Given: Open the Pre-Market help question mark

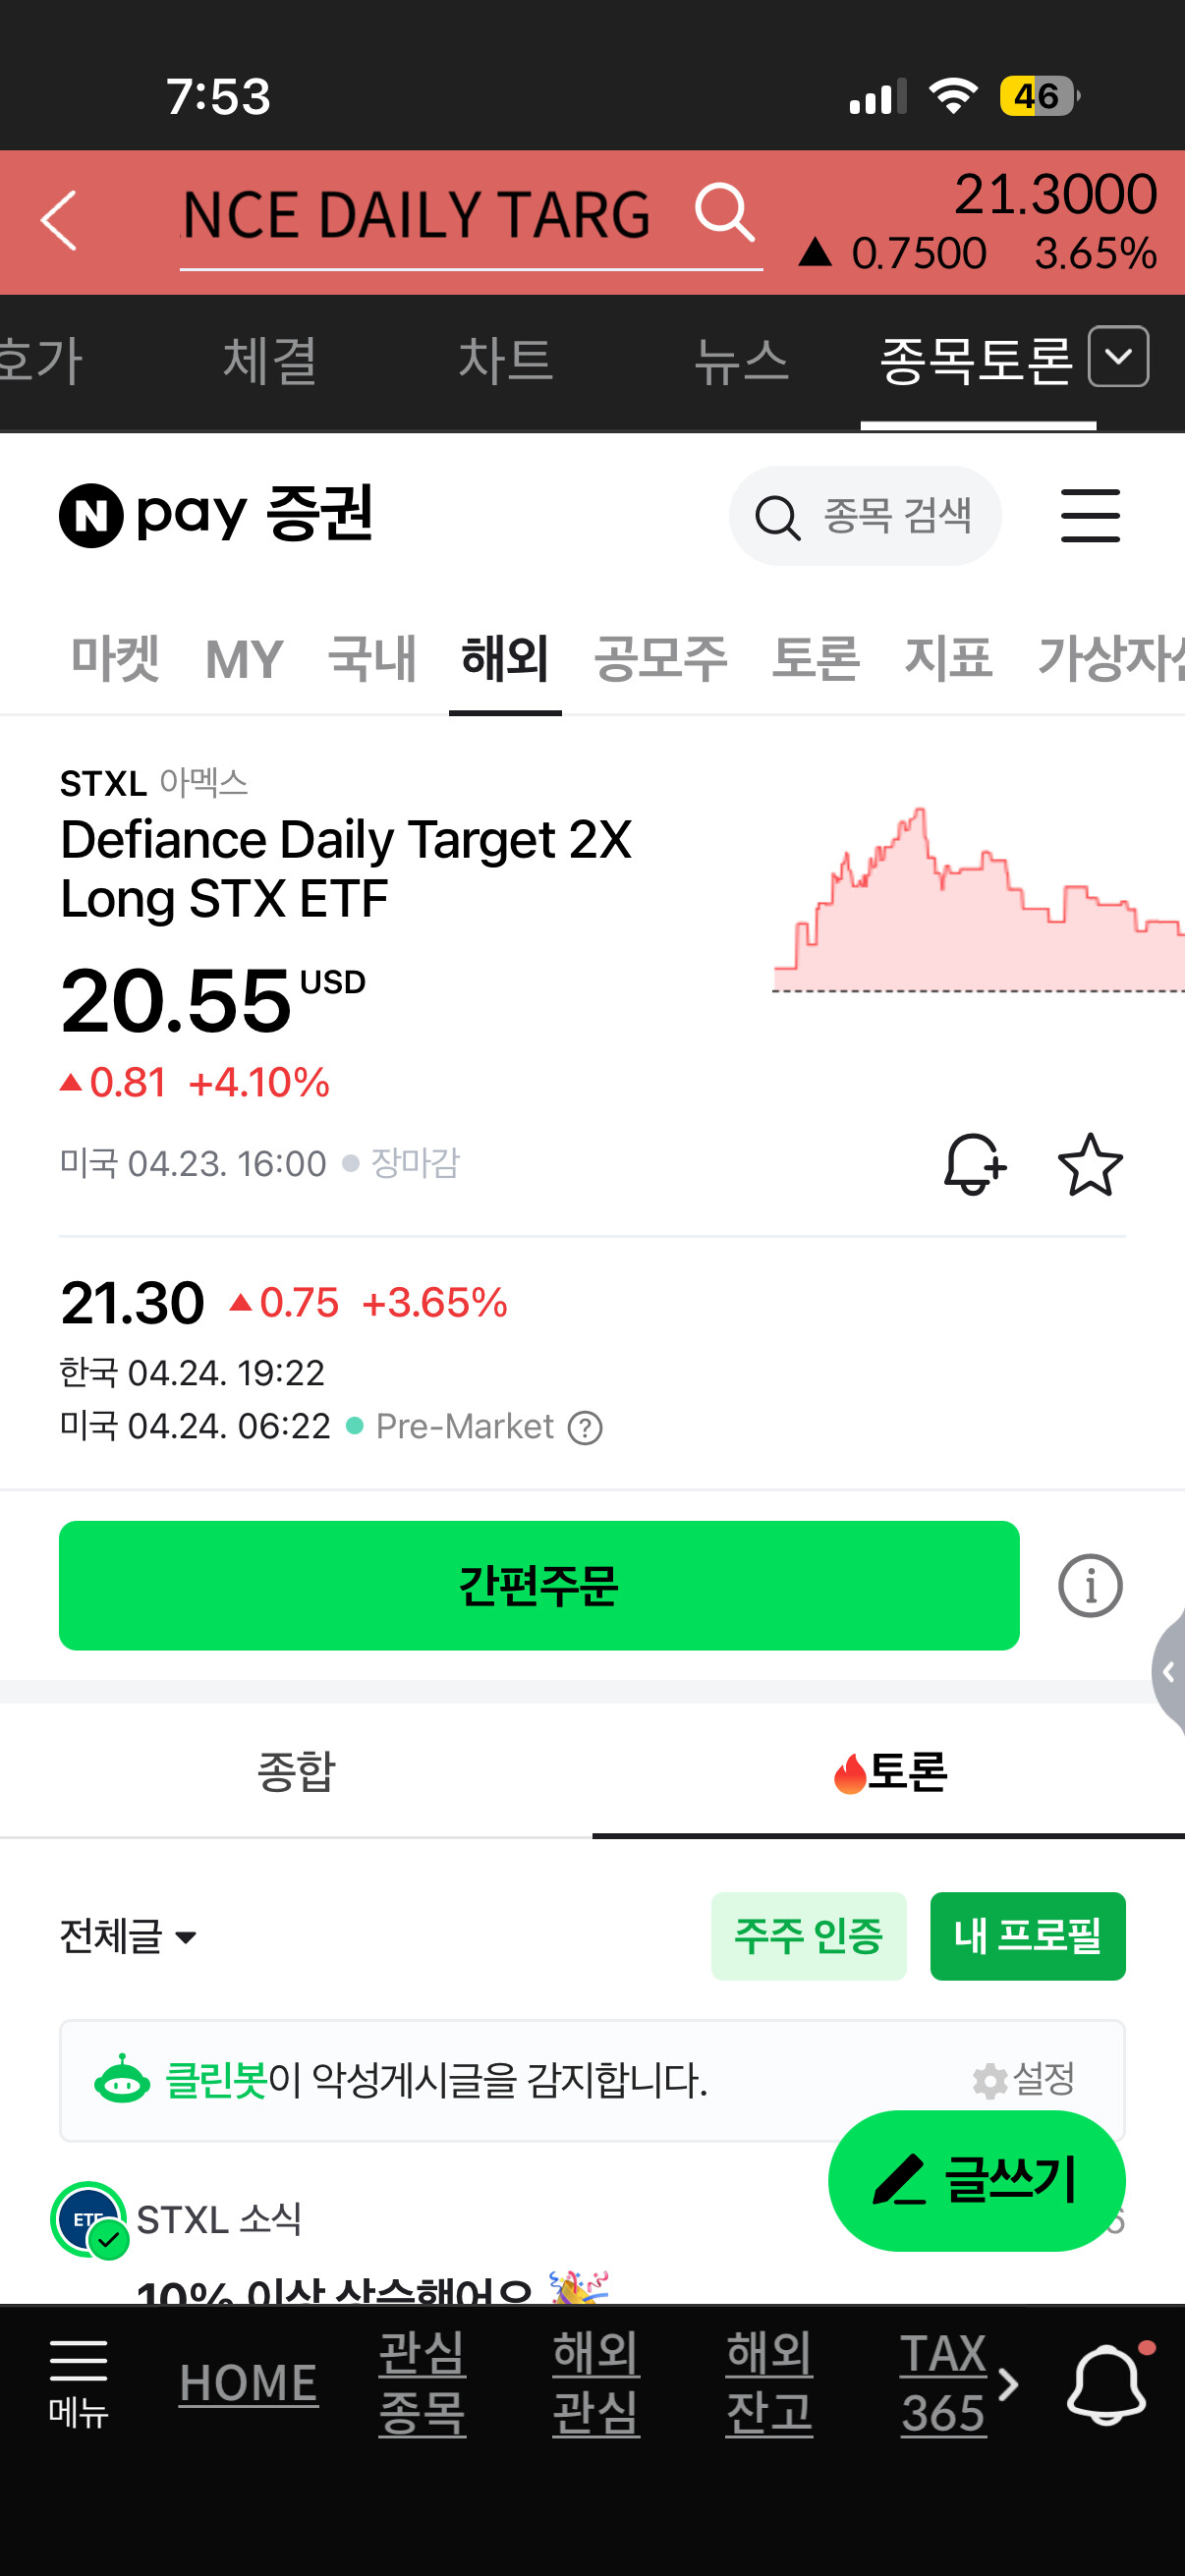Looking at the screenshot, I should click(x=585, y=1428).
